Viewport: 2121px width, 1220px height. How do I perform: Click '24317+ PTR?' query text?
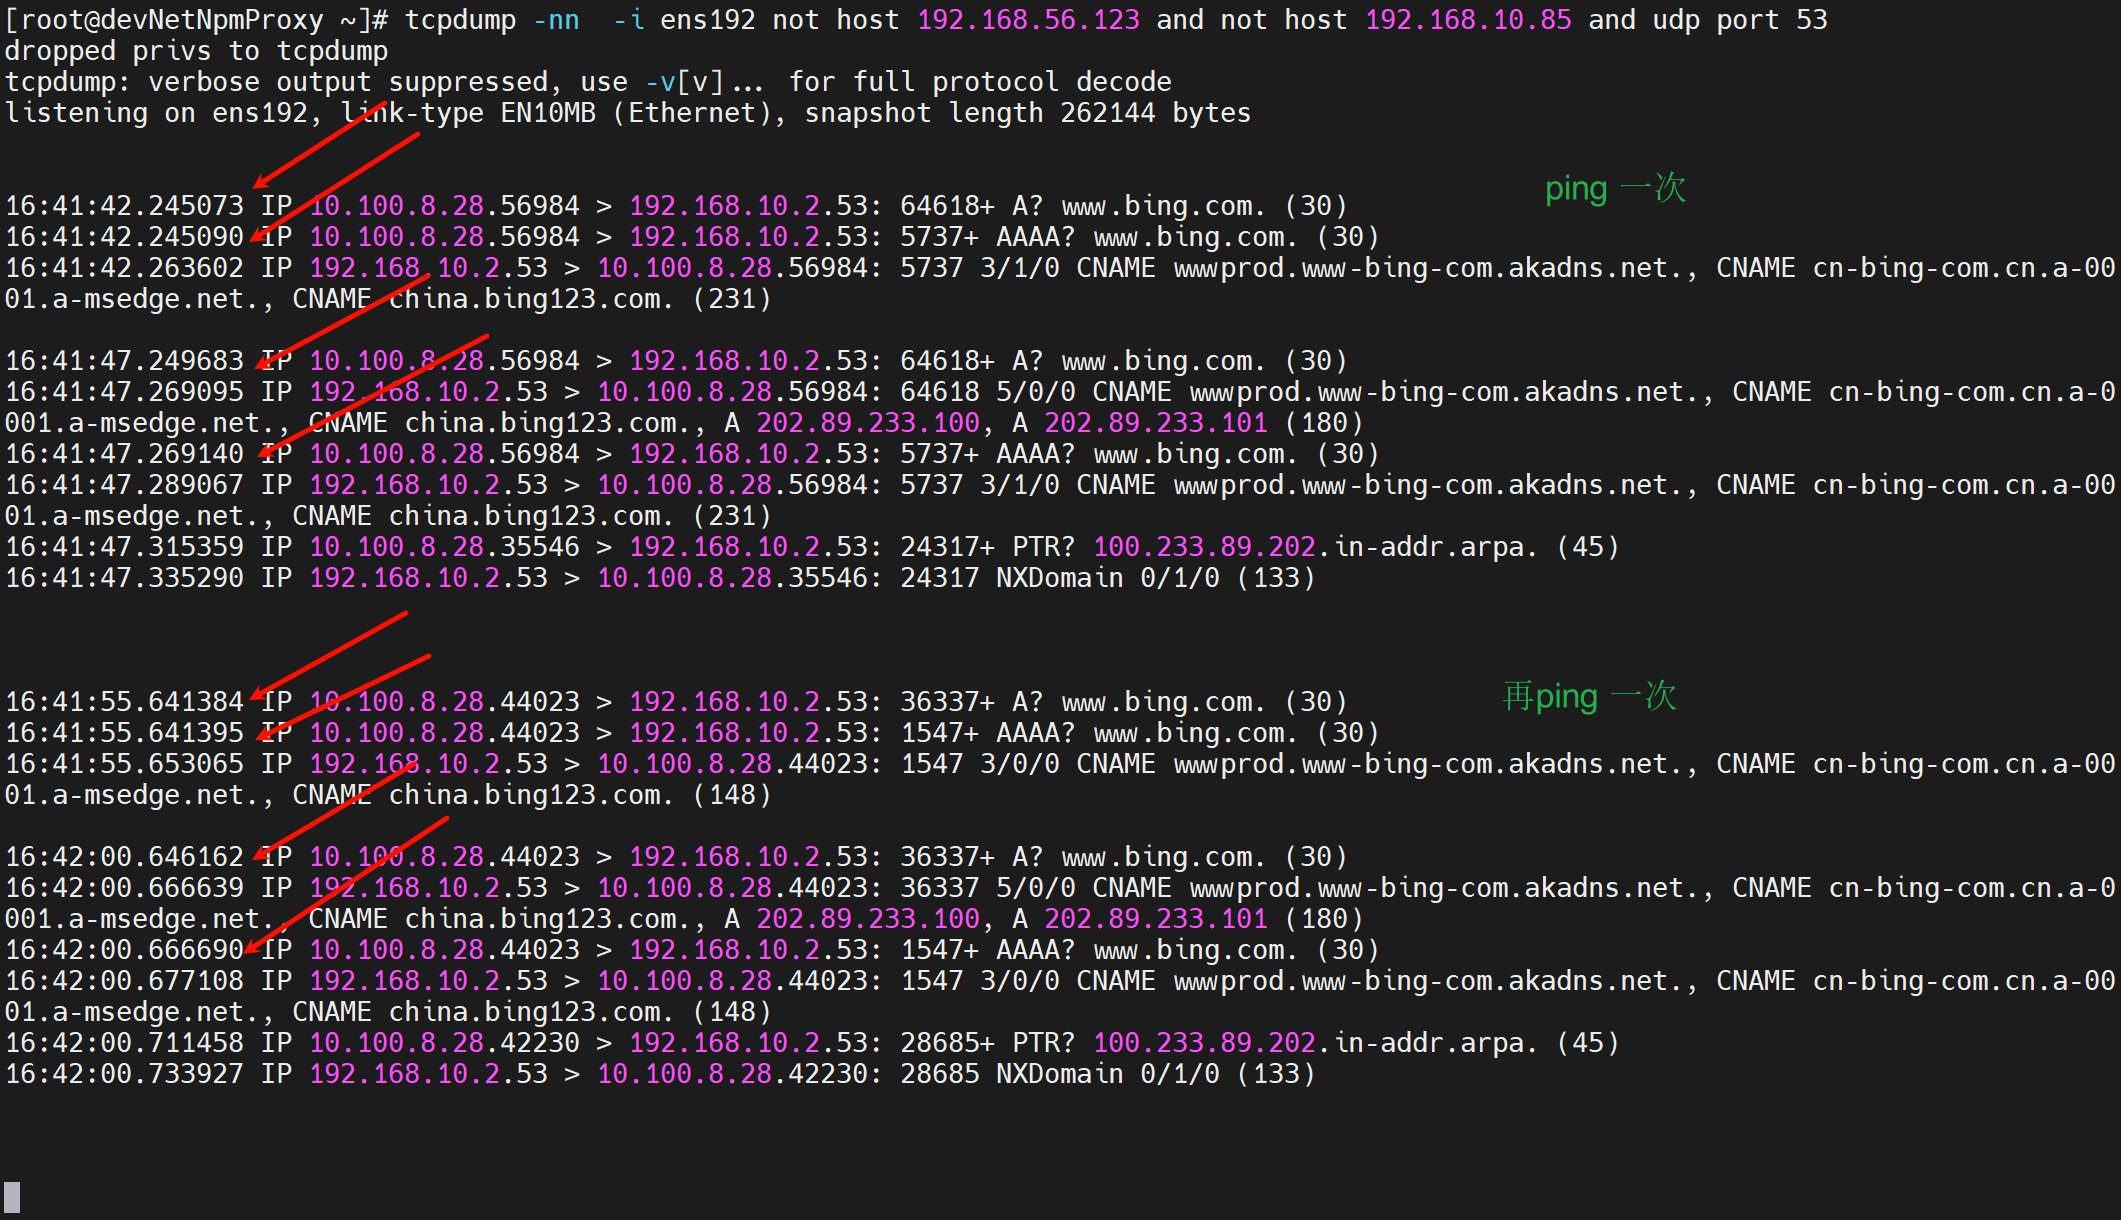[986, 547]
